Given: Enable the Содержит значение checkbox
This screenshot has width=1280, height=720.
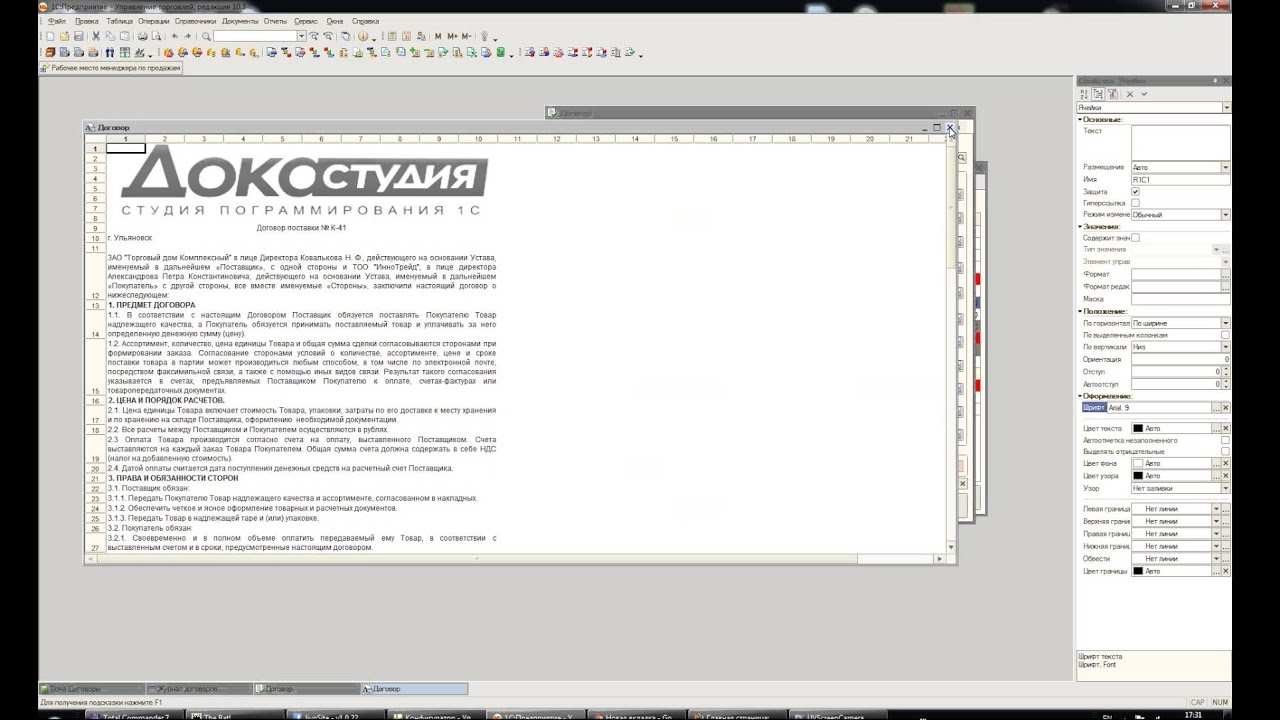Looking at the screenshot, I should (1135, 237).
